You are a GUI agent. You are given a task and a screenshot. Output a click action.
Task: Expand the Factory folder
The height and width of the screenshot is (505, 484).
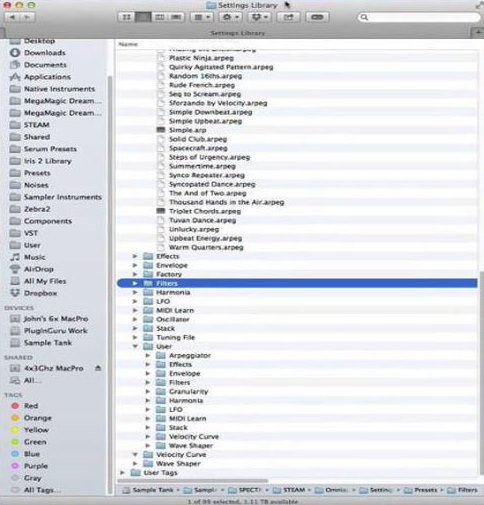pos(135,274)
